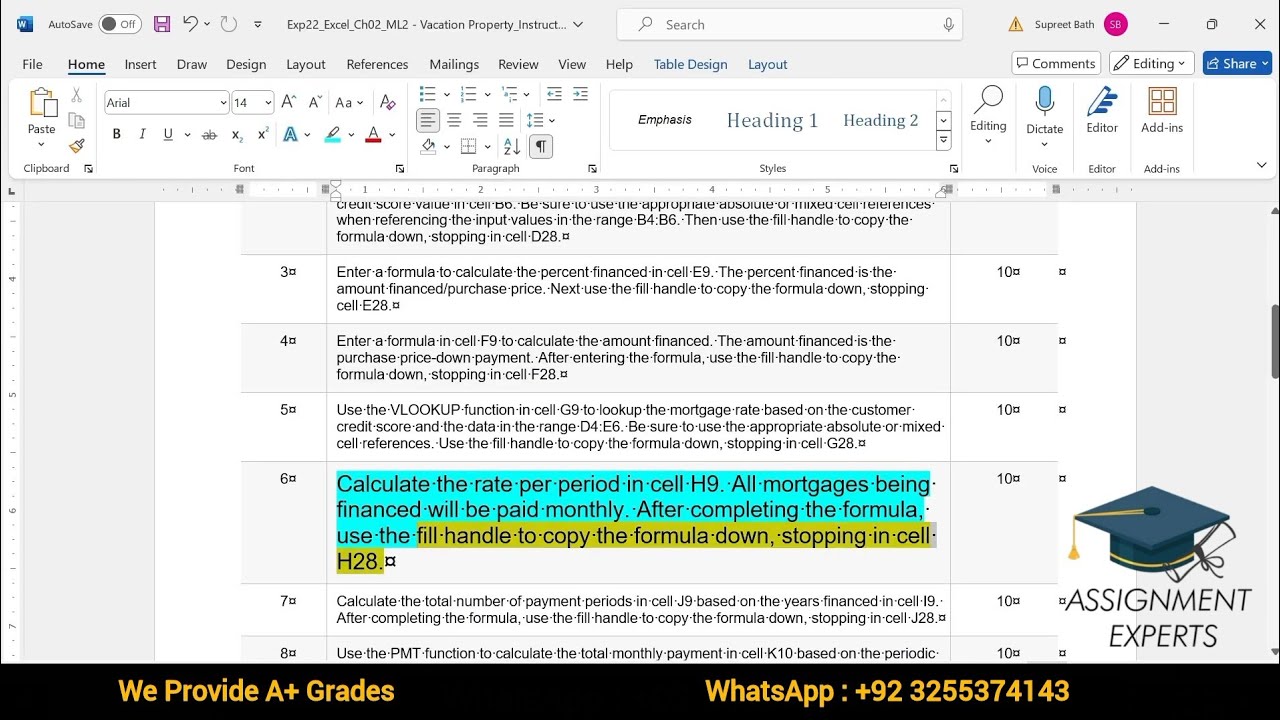Increase font size

pyautogui.click(x=288, y=102)
